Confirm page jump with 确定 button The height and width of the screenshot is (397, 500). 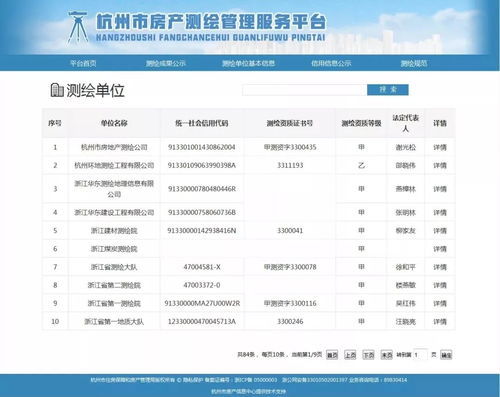coord(446,355)
